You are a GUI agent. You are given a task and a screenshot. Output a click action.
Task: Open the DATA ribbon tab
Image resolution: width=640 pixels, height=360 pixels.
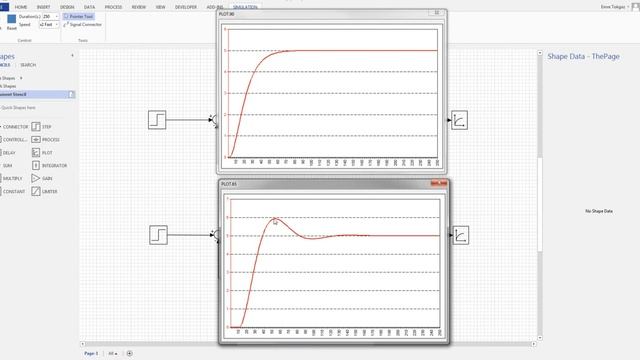point(89,7)
